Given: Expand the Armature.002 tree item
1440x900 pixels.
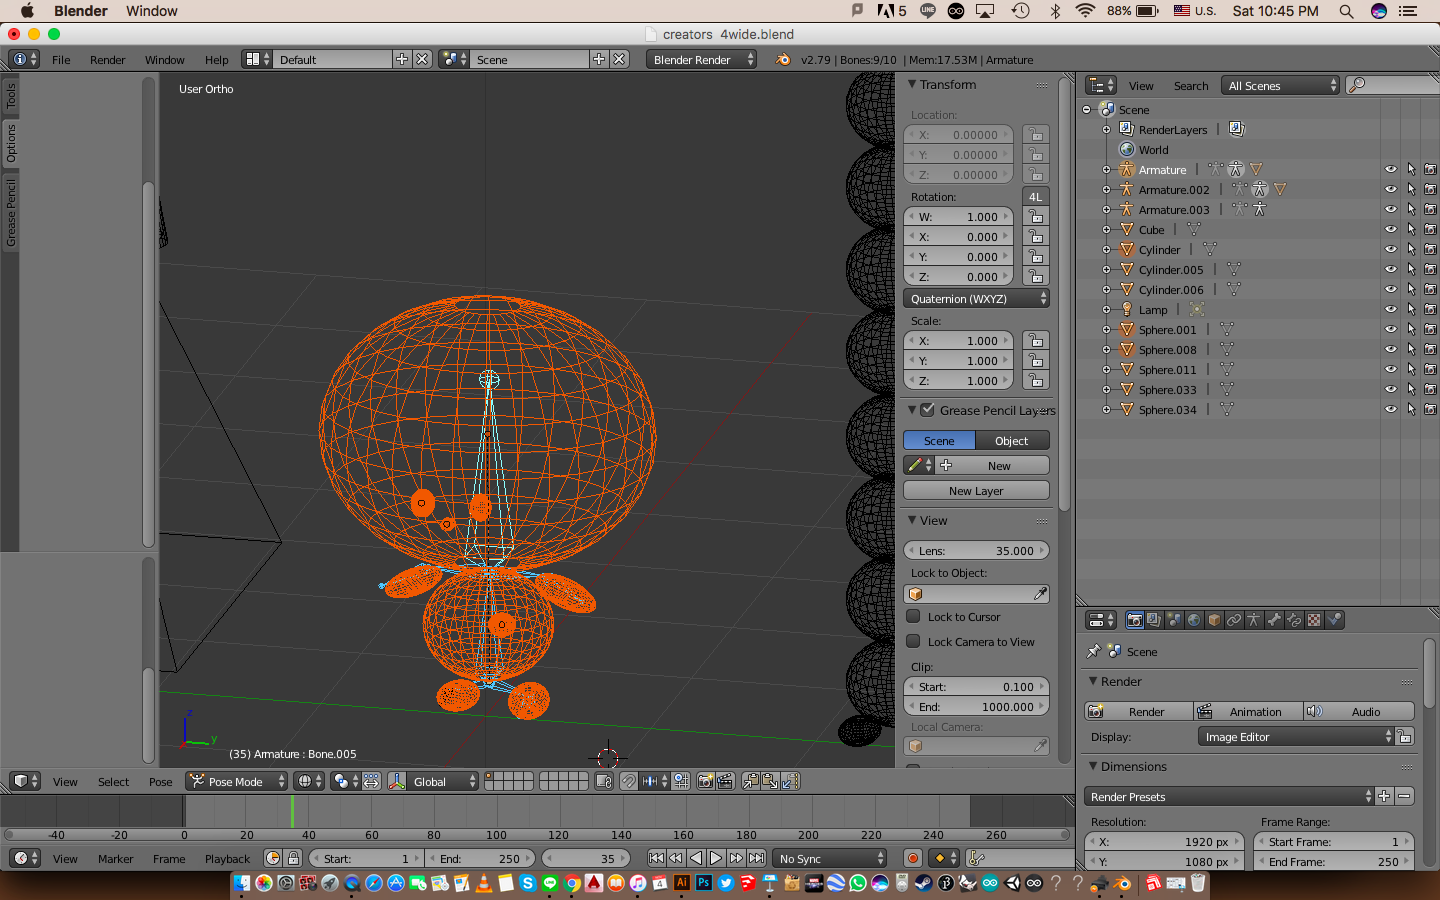Looking at the screenshot, I should point(1107,190).
